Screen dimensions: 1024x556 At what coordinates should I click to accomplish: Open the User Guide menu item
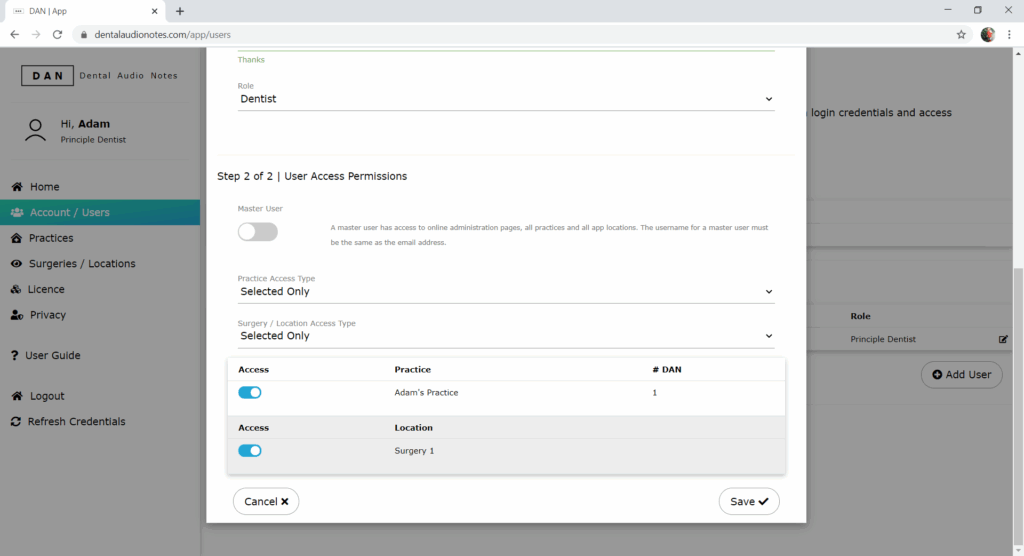click(52, 356)
